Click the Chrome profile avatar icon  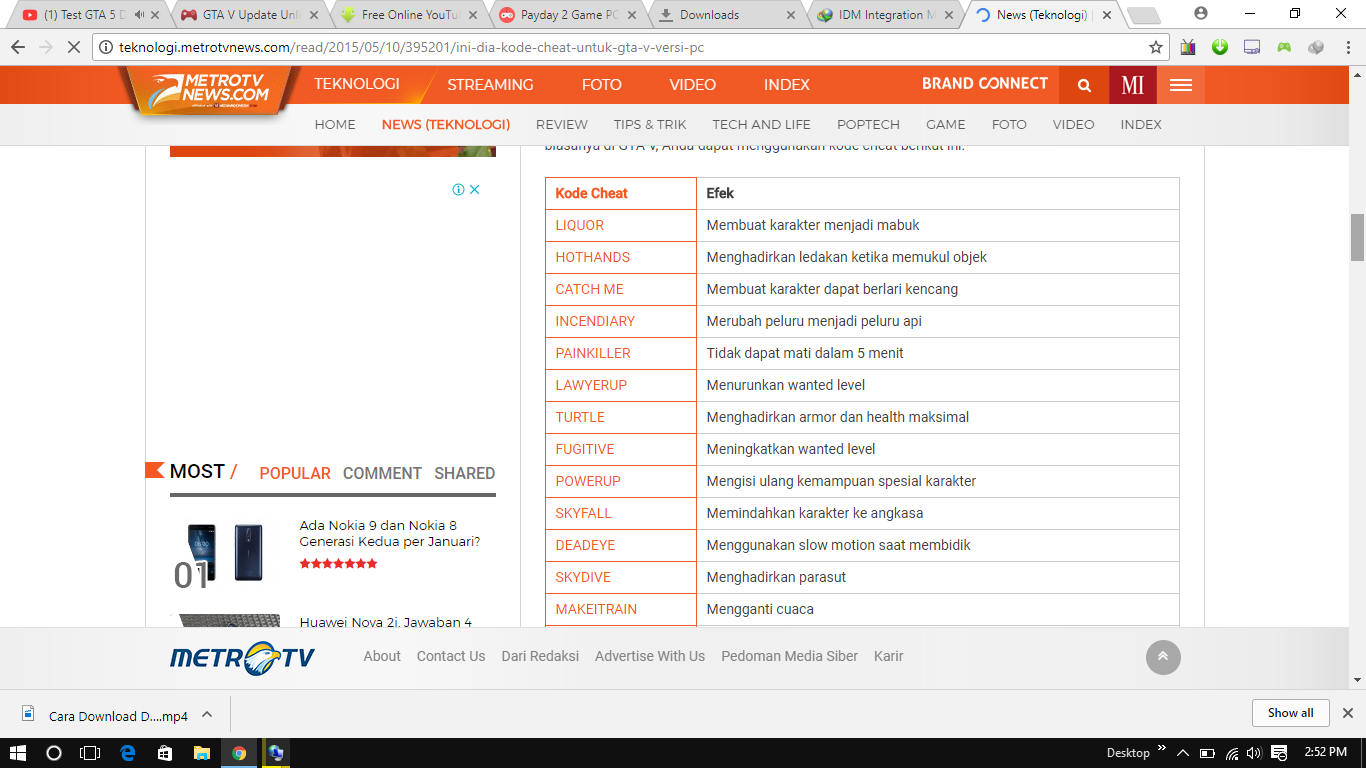tap(1201, 14)
